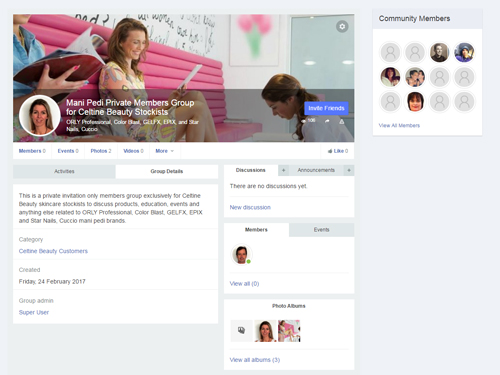Image resolution: width=500 pixels, height=375 pixels.
Task: Open the woman portrait album thumbnail
Action: [x=265, y=331]
